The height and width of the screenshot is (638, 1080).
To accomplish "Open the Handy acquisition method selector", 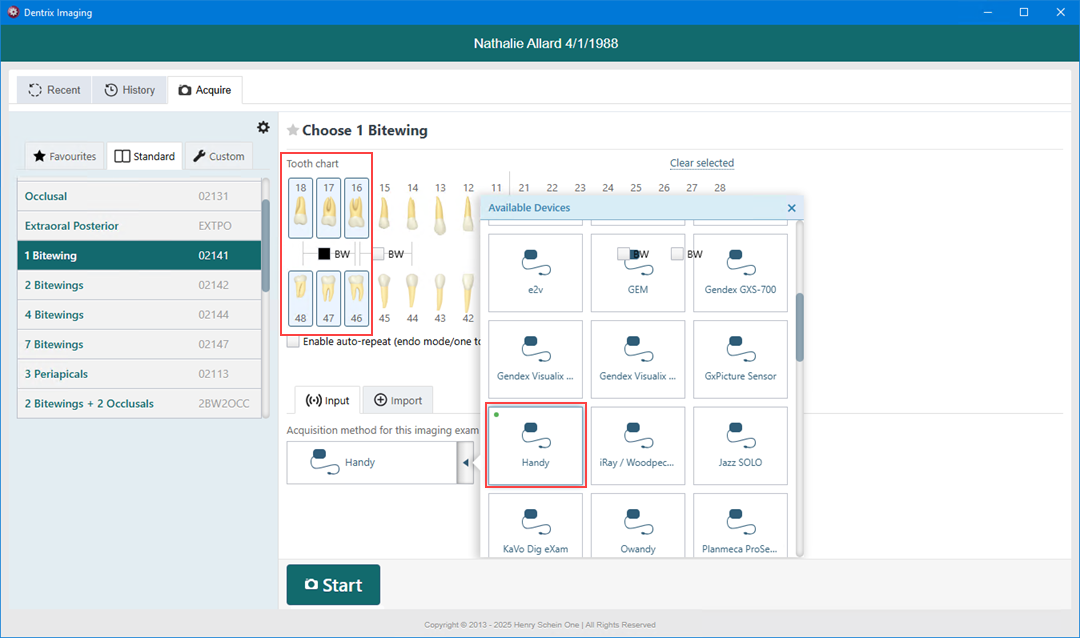I will pyautogui.click(x=371, y=463).
